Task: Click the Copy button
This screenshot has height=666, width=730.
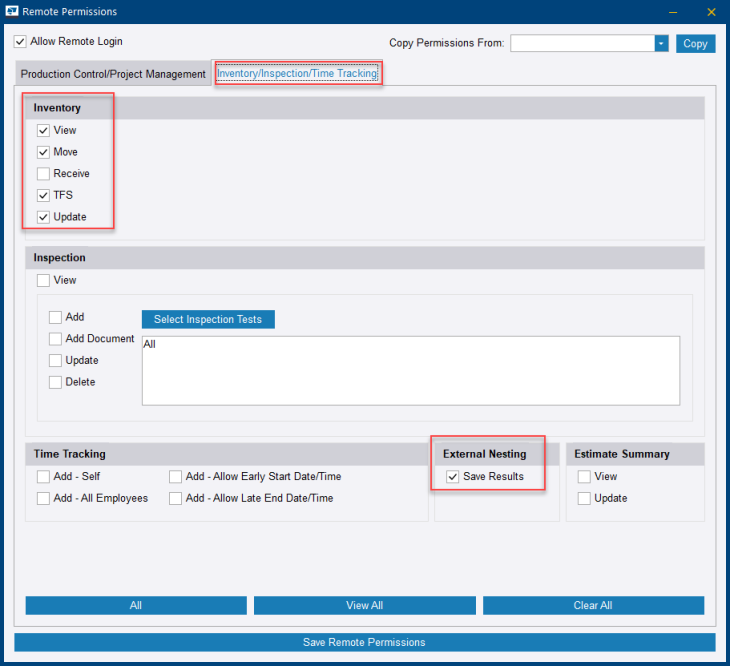Action: [695, 43]
